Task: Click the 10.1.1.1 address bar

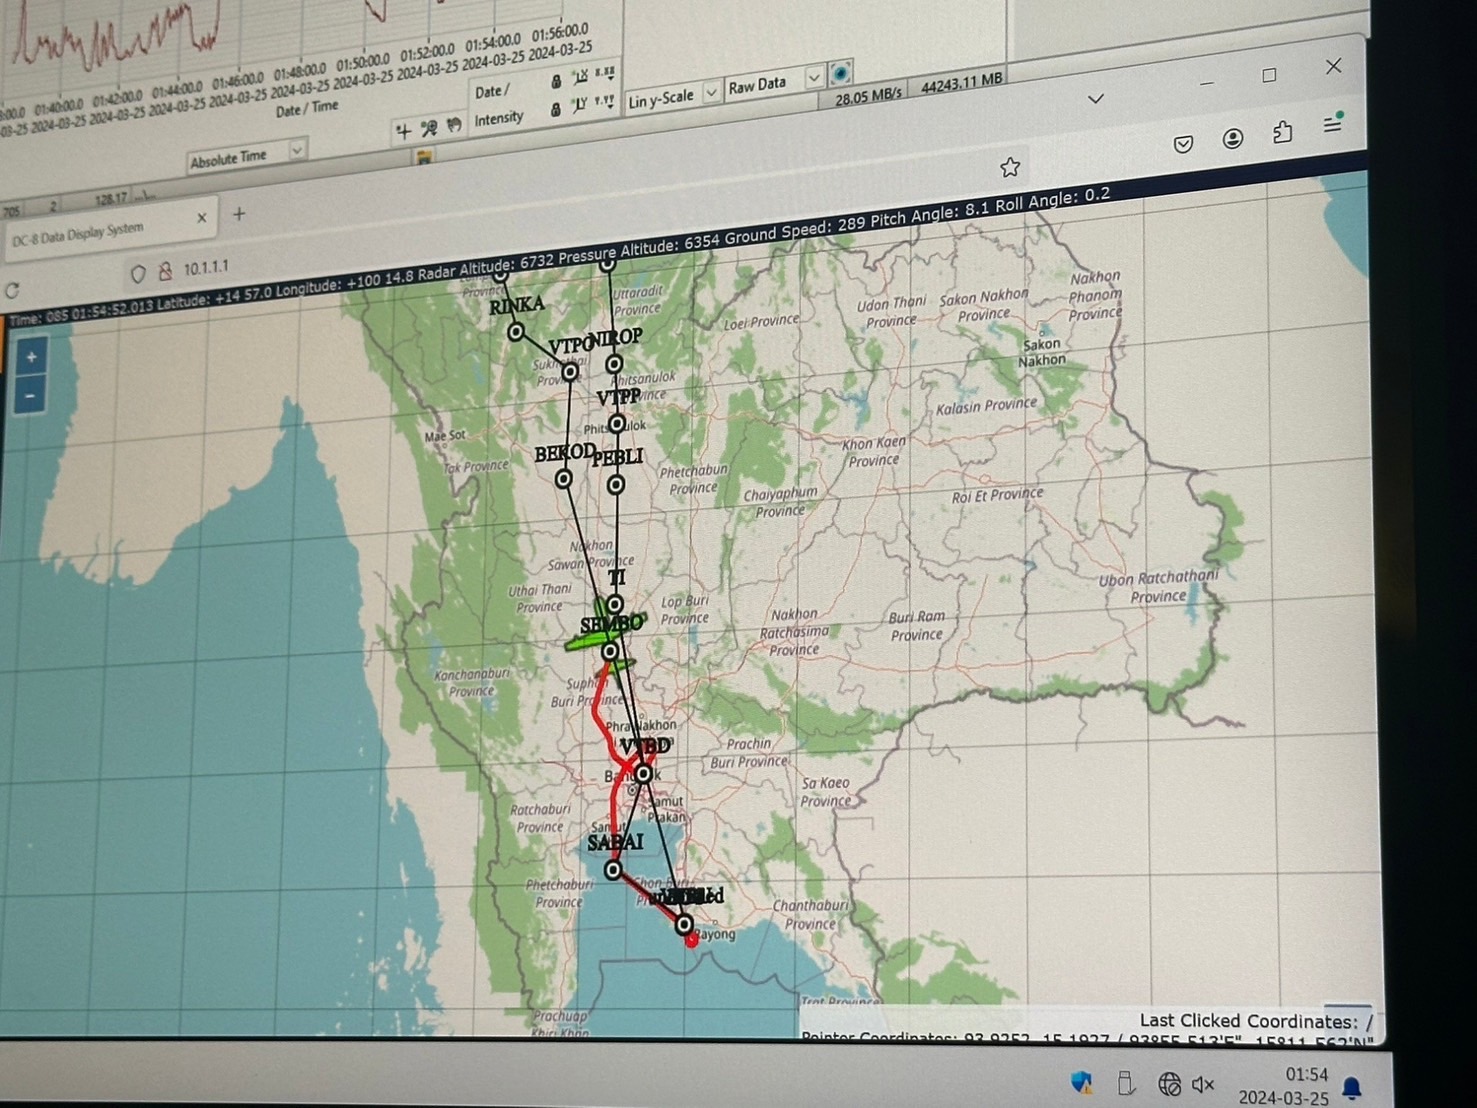Action: pos(206,267)
